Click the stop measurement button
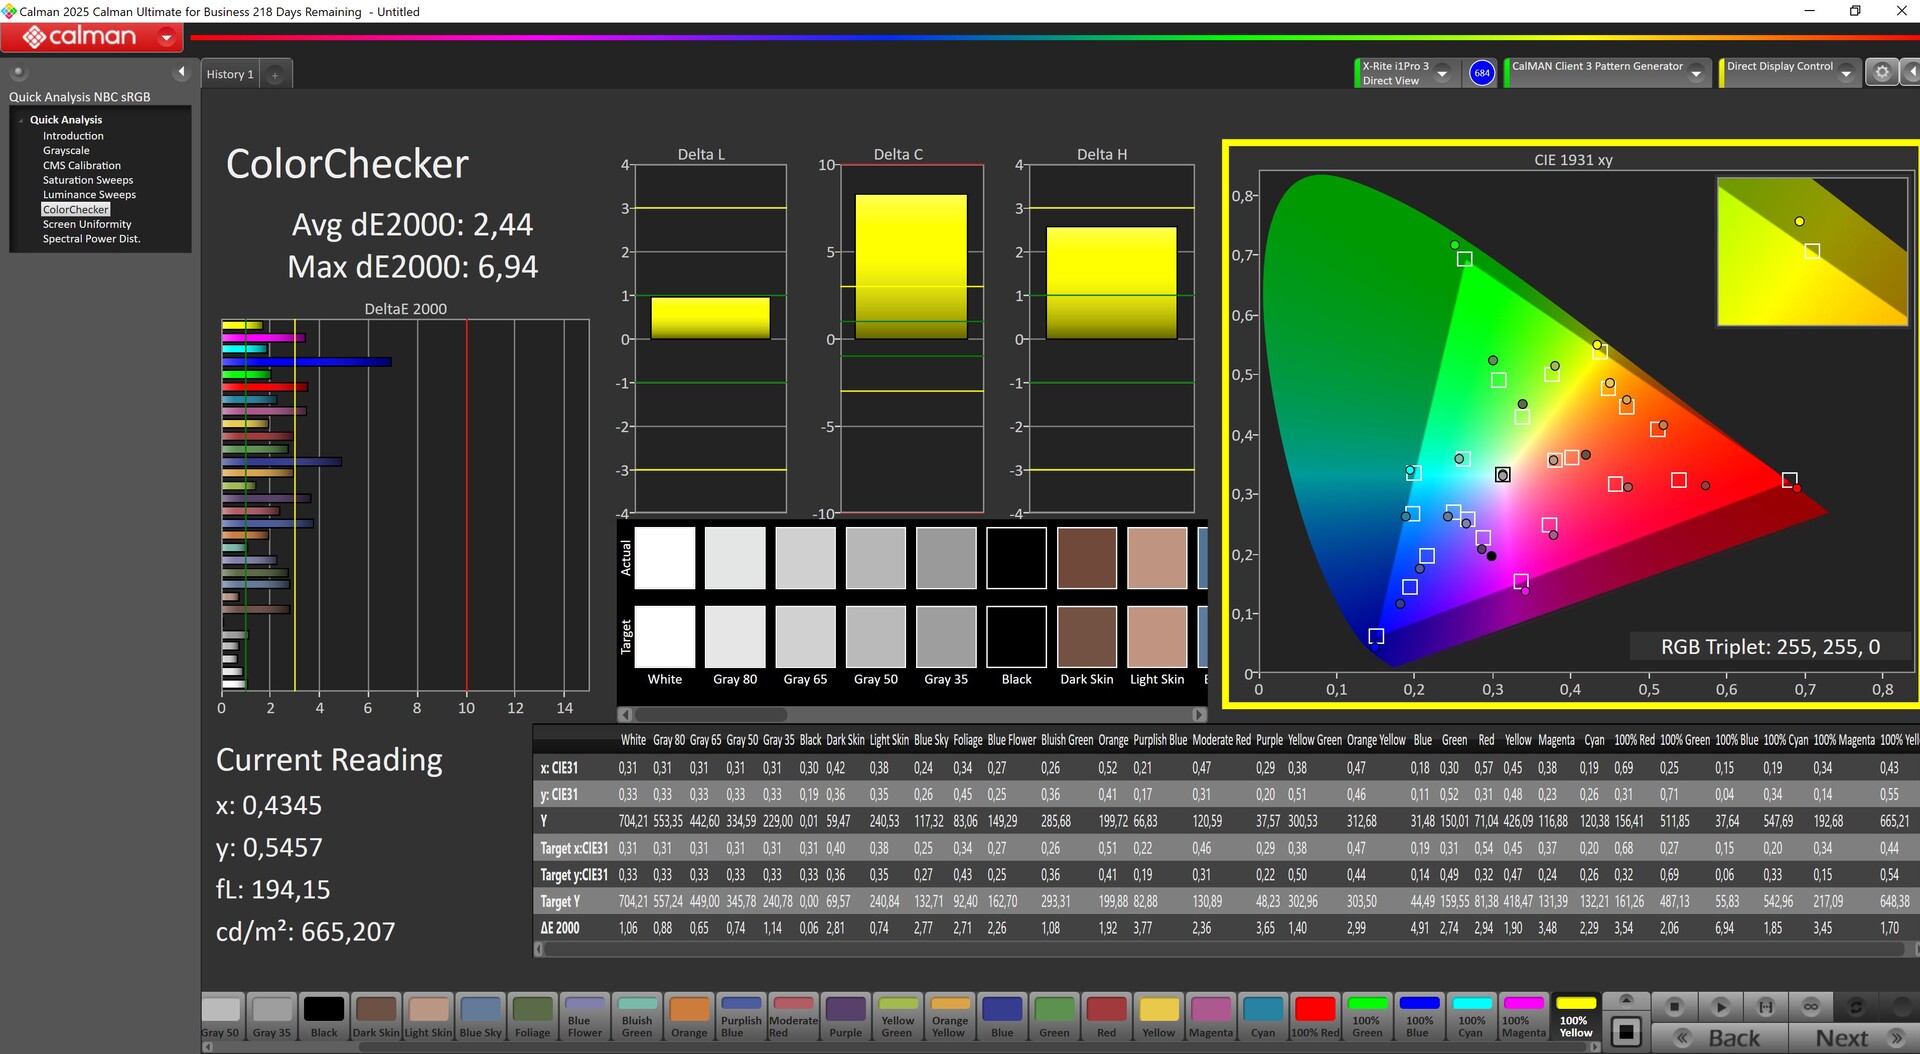The width and height of the screenshot is (1920, 1054). pyautogui.click(x=1674, y=1006)
